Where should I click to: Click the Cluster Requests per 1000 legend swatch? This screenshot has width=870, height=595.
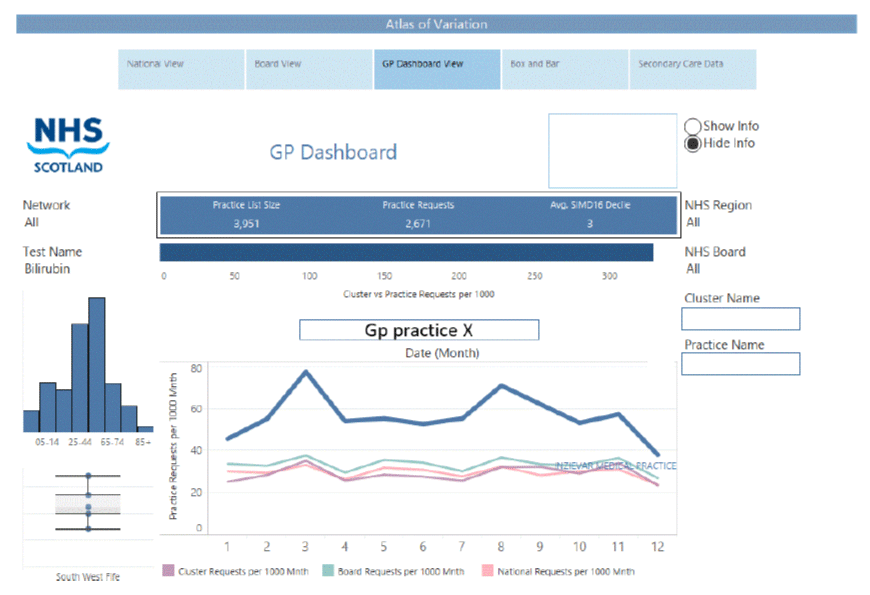click(168, 571)
